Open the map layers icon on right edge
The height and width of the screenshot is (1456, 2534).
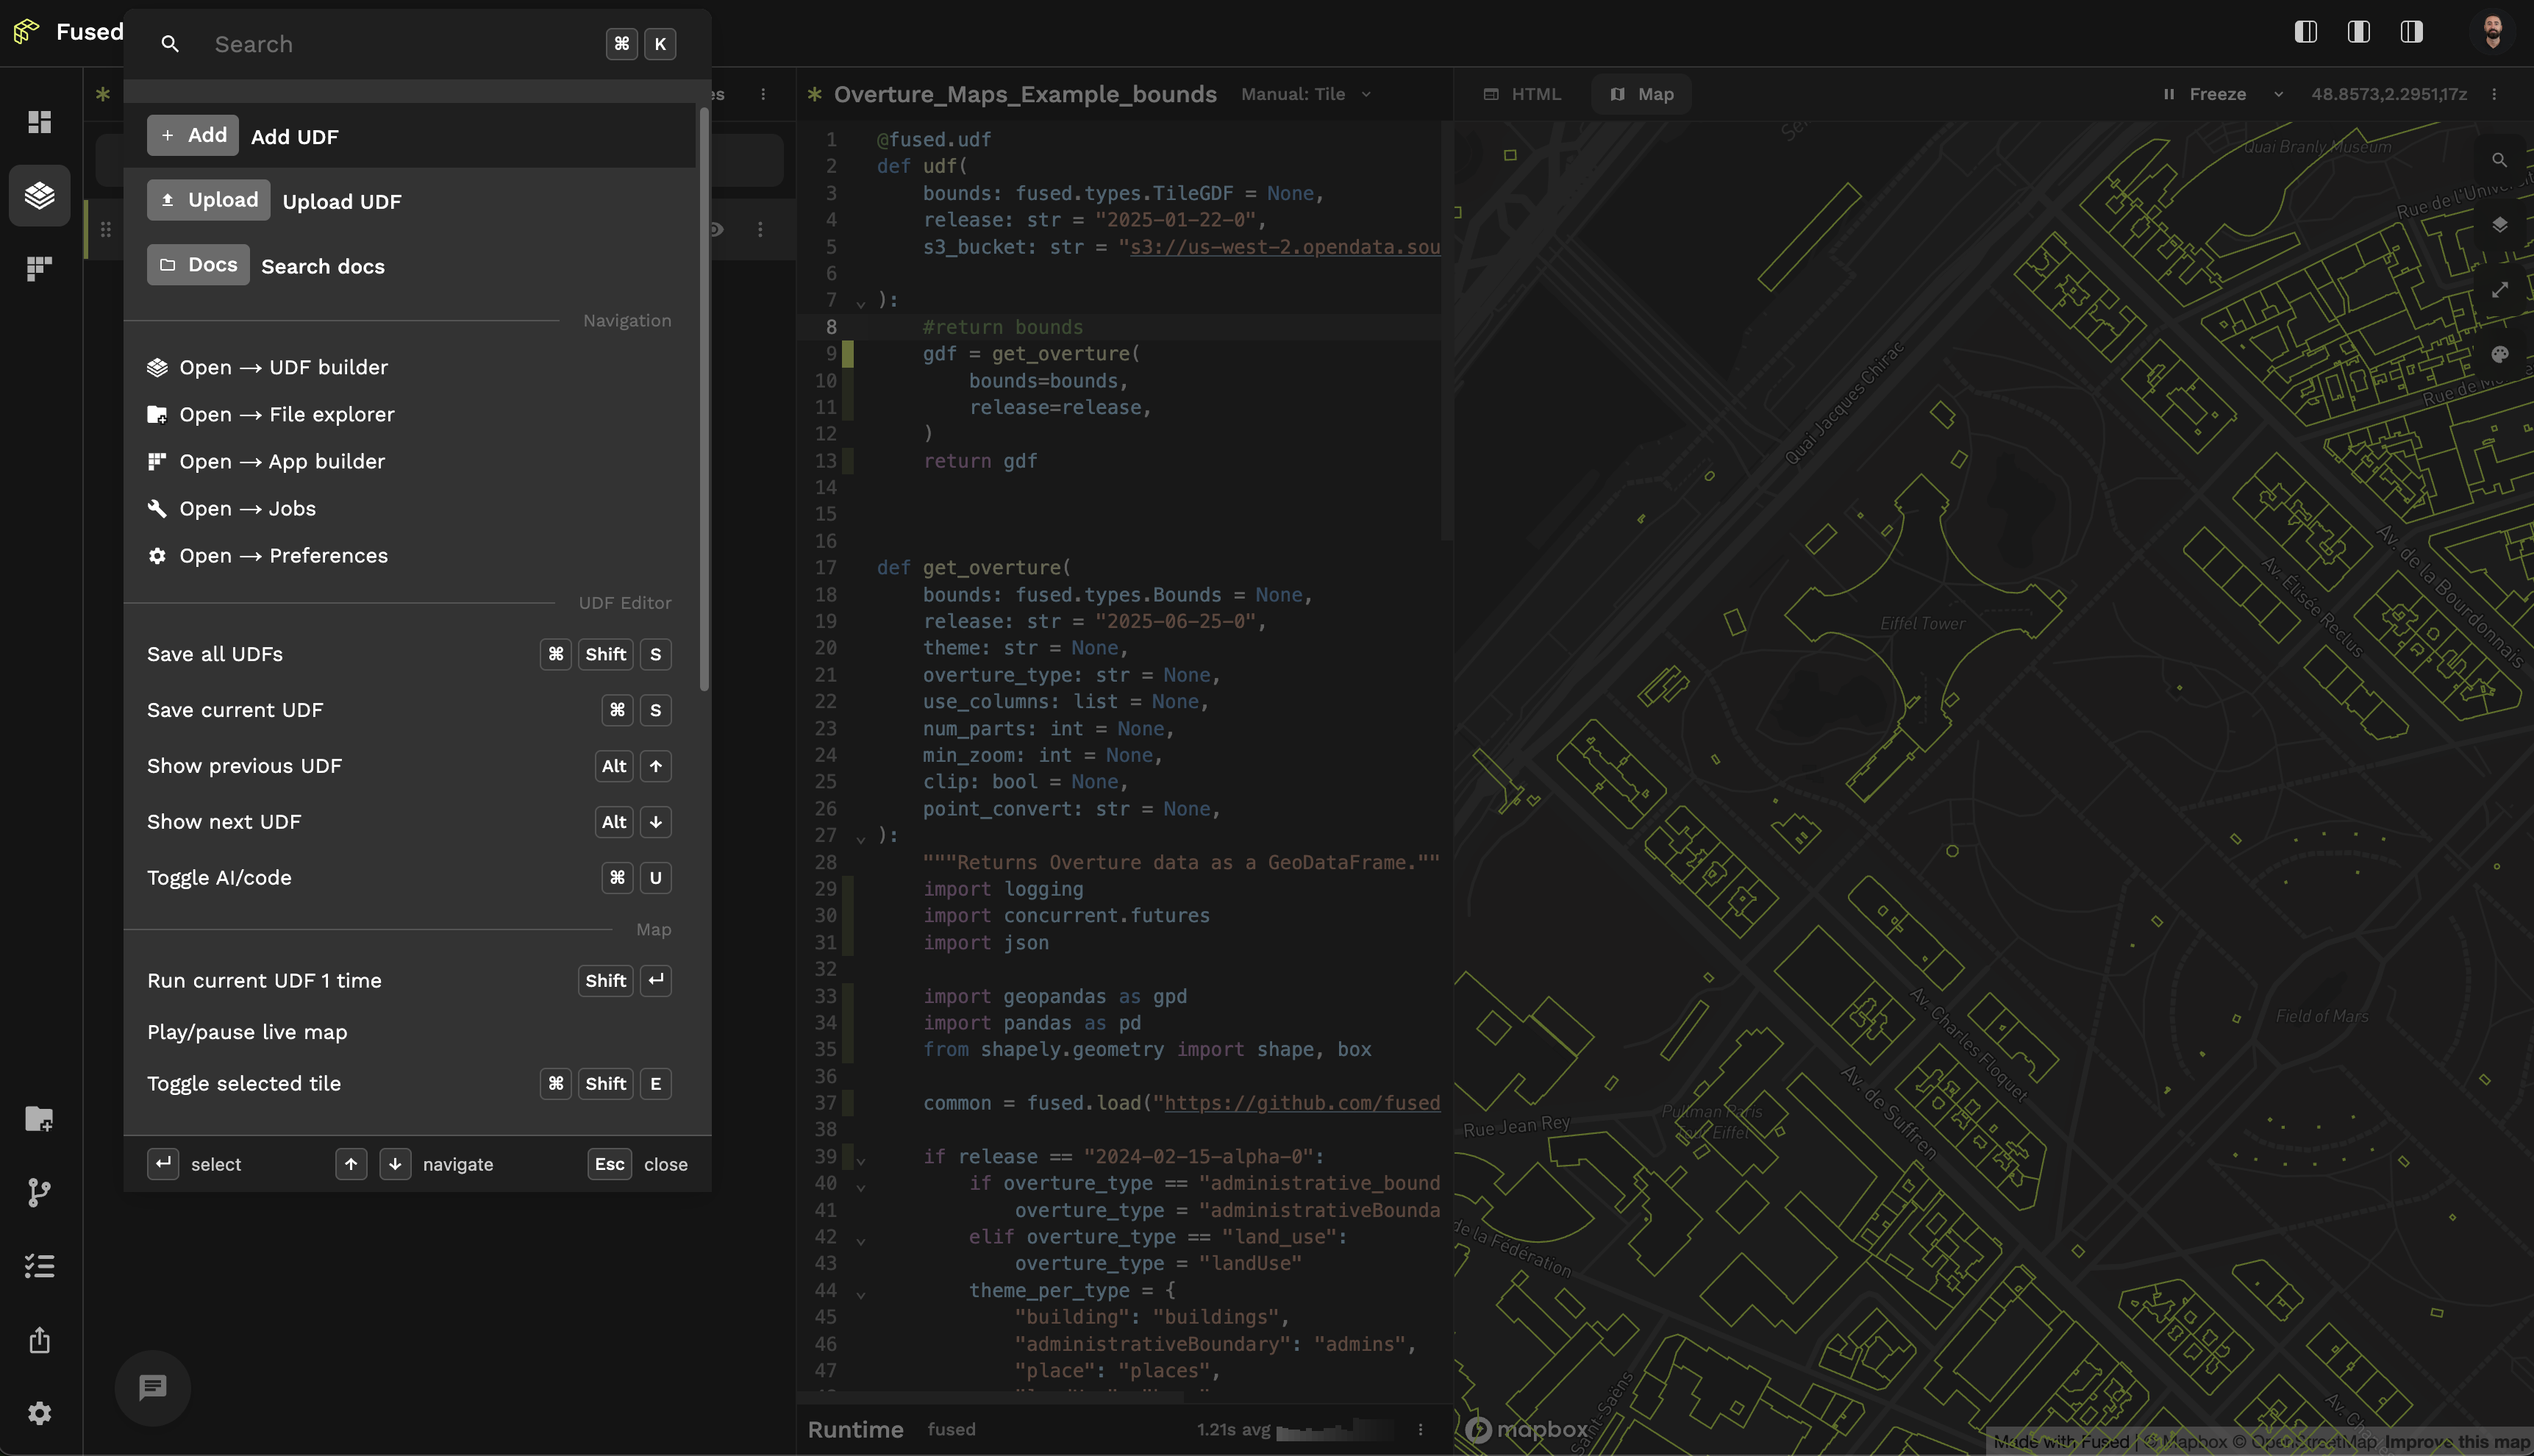[x=2499, y=224]
